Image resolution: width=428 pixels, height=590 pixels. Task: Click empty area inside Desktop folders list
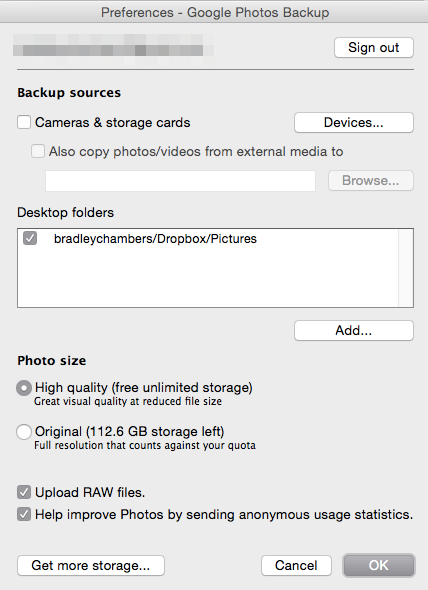coord(207,278)
